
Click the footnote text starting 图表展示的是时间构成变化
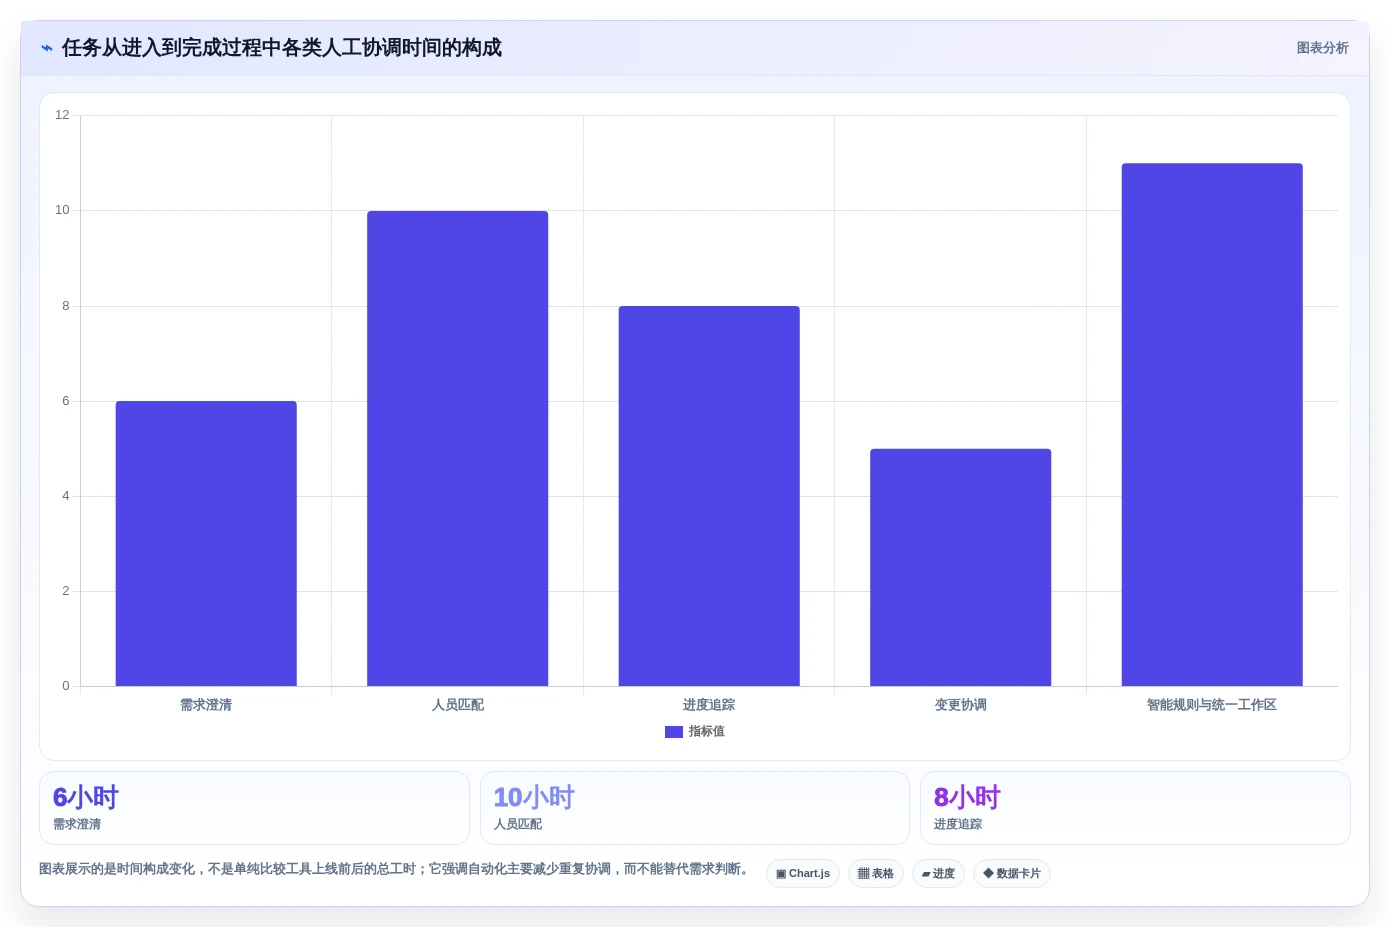point(395,869)
